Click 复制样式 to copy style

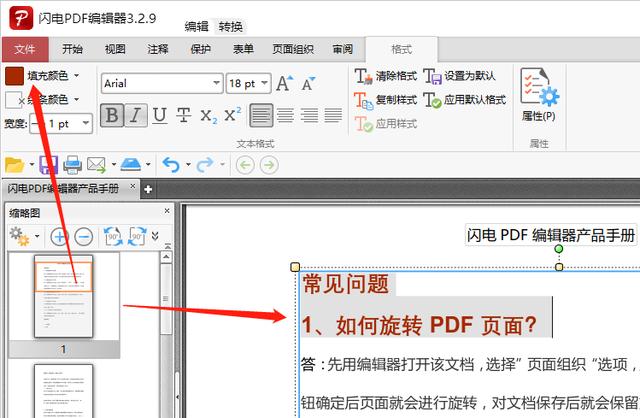(x=385, y=100)
